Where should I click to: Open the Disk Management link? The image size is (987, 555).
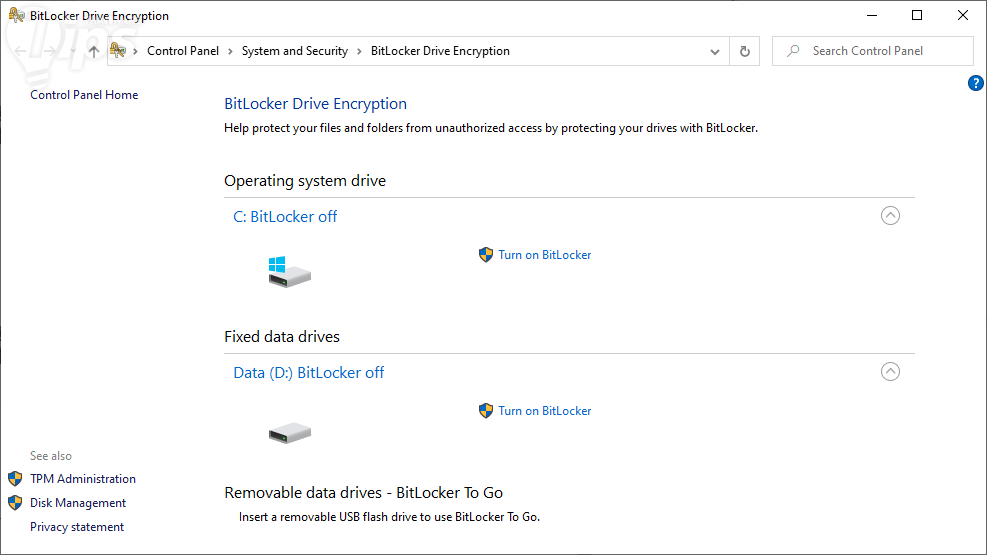click(78, 503)
